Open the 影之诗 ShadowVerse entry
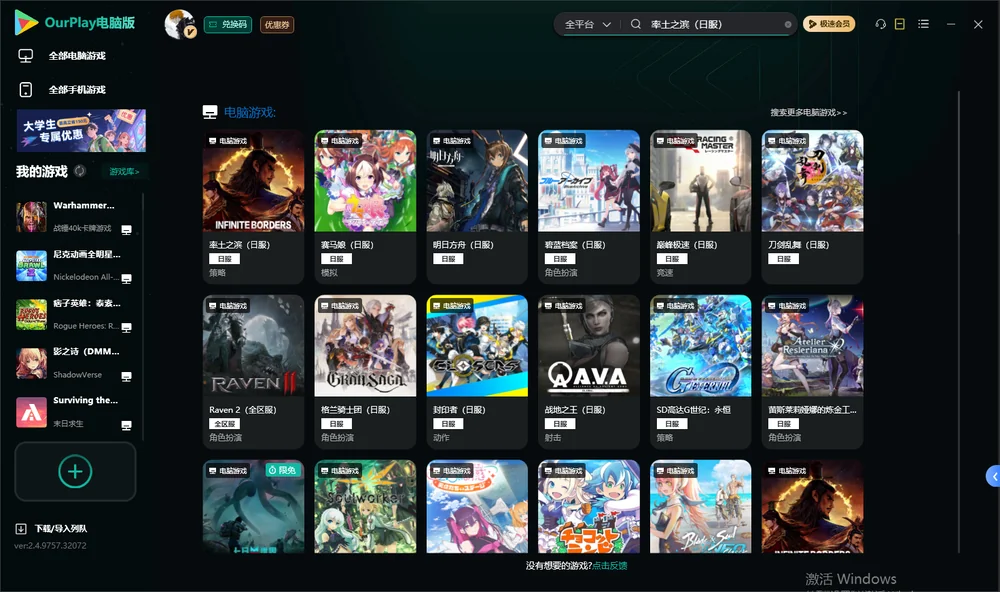Screen dimensions: 1000x592 point(75,363)
